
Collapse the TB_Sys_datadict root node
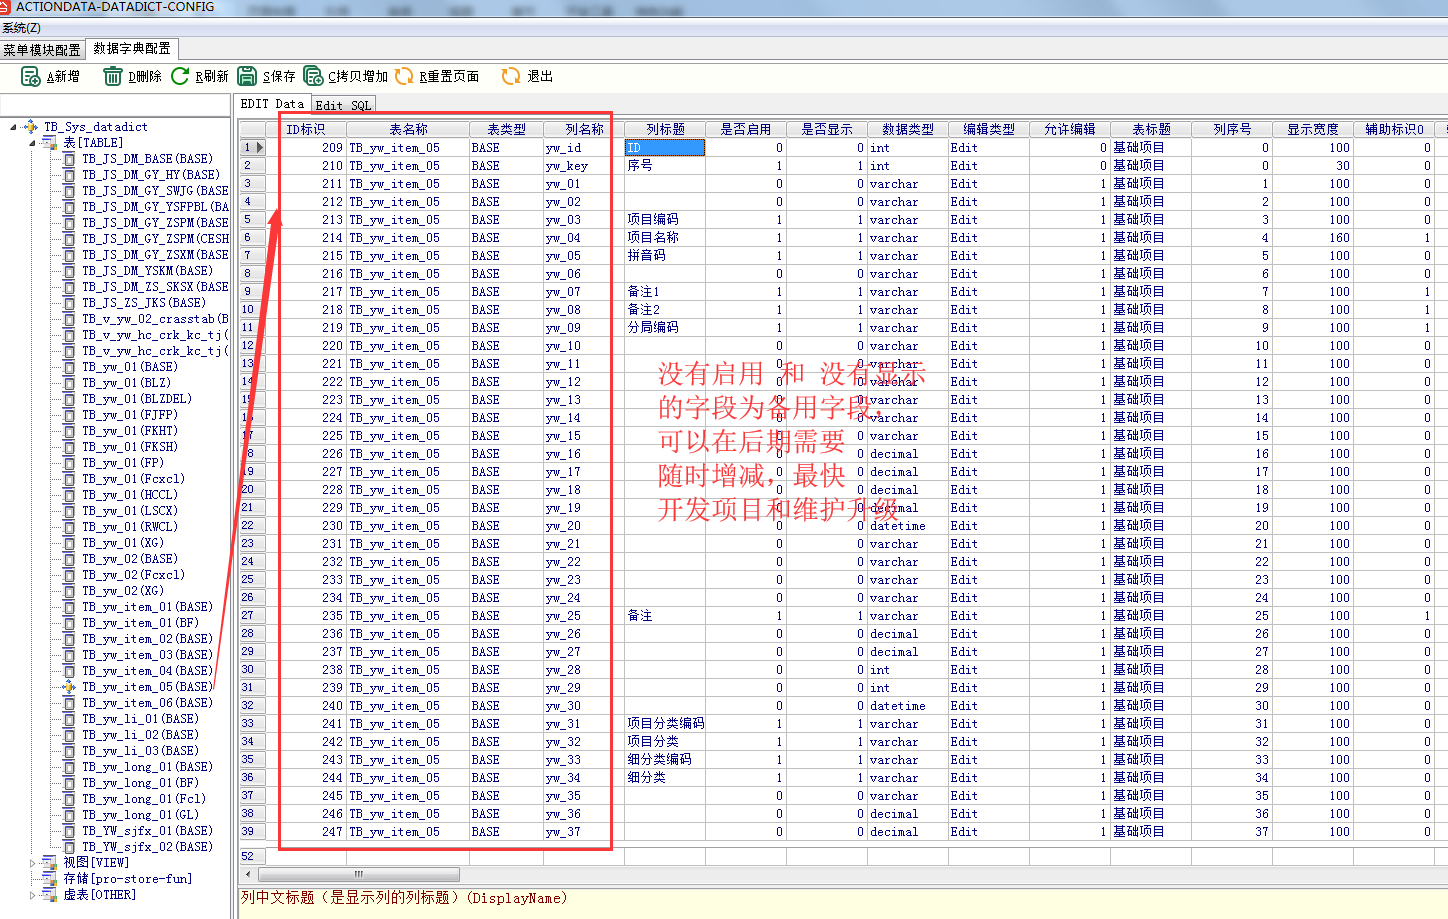(x=13, y=127)
